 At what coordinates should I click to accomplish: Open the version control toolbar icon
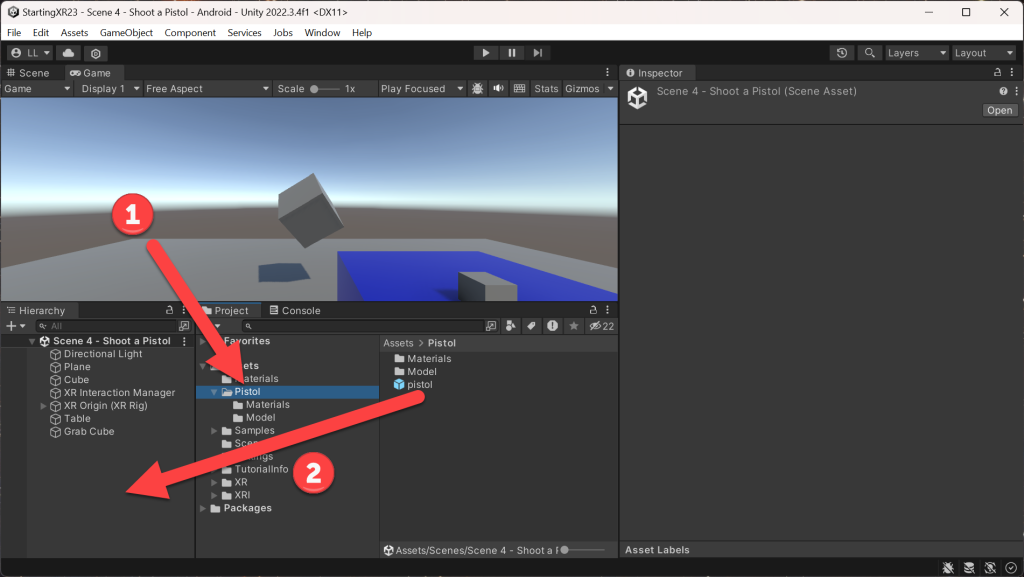[x=96, y=53]
